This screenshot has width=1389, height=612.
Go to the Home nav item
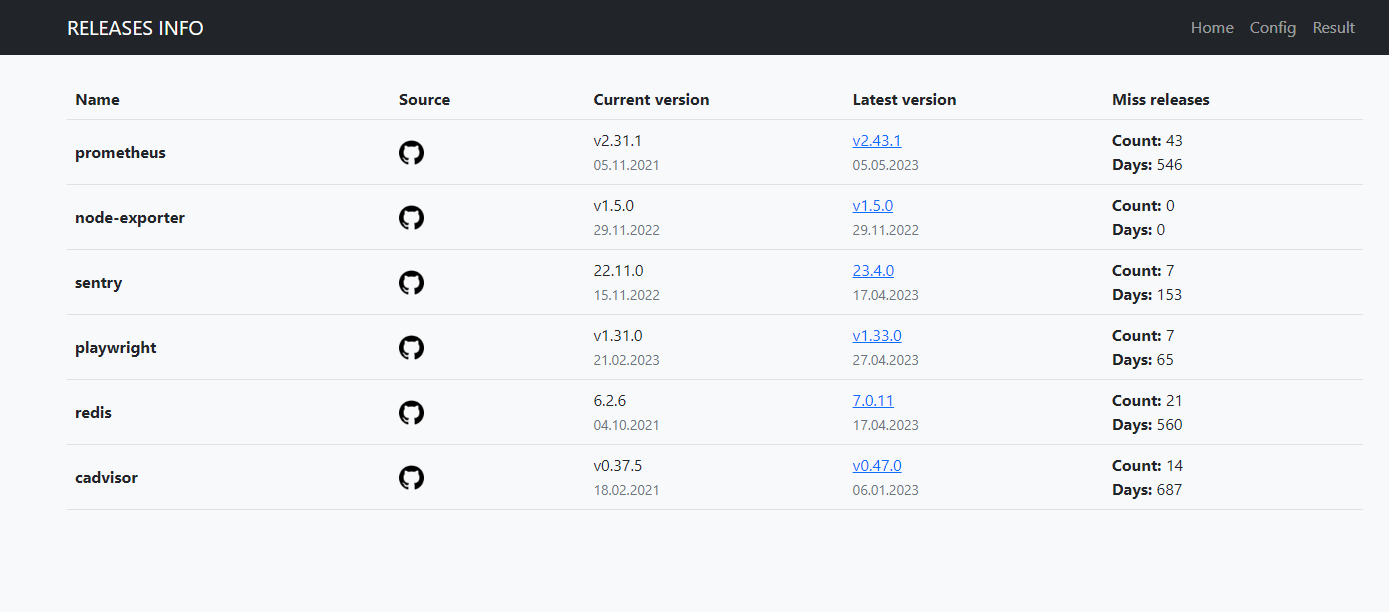[1212, 28]
